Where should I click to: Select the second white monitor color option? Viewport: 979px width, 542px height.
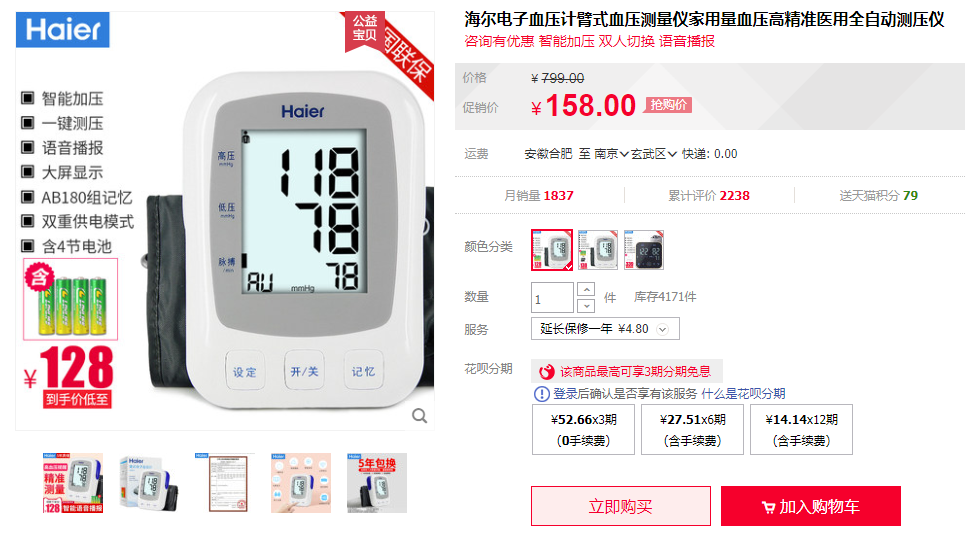598,250
